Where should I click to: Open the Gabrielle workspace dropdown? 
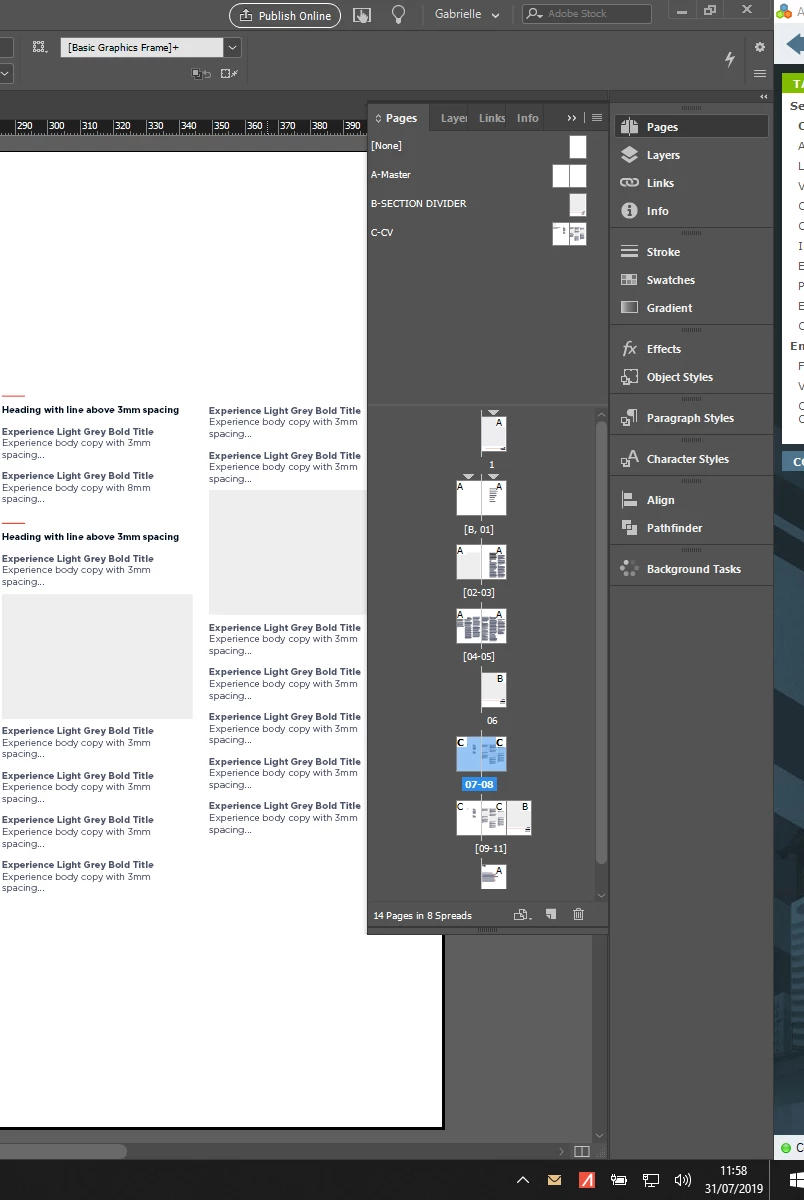467,14
